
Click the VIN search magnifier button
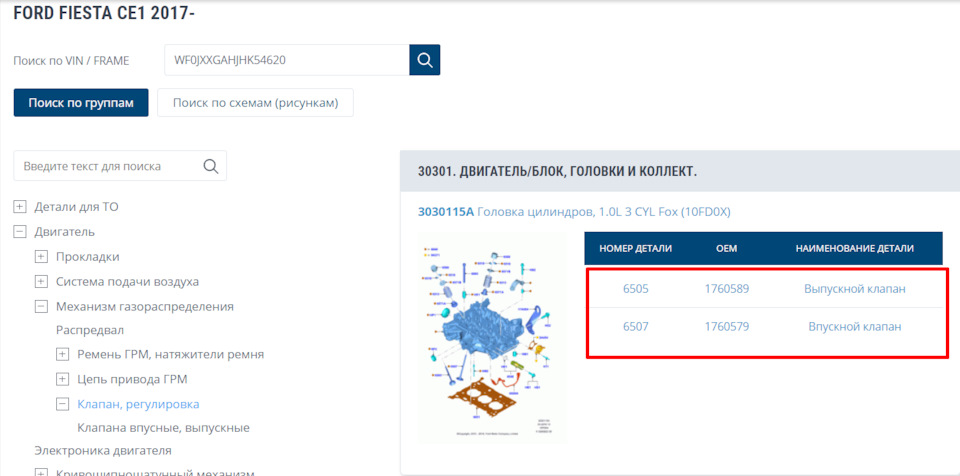424,60
